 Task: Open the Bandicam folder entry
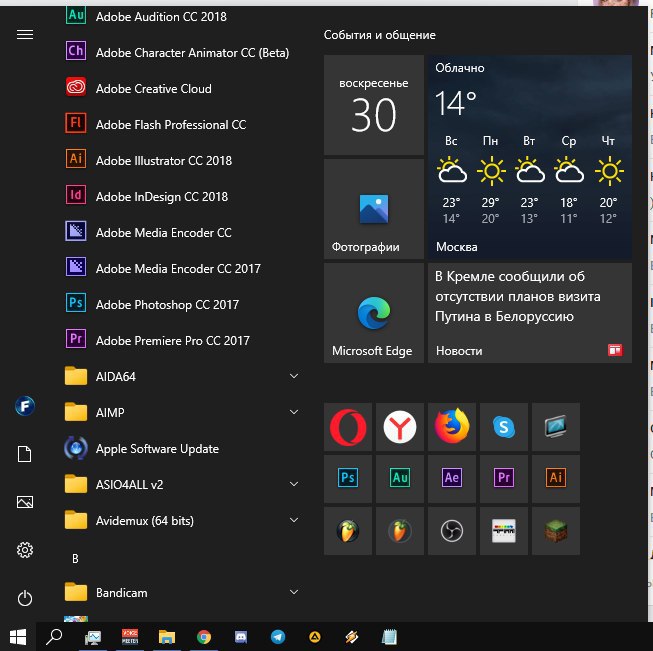(182, 592)
